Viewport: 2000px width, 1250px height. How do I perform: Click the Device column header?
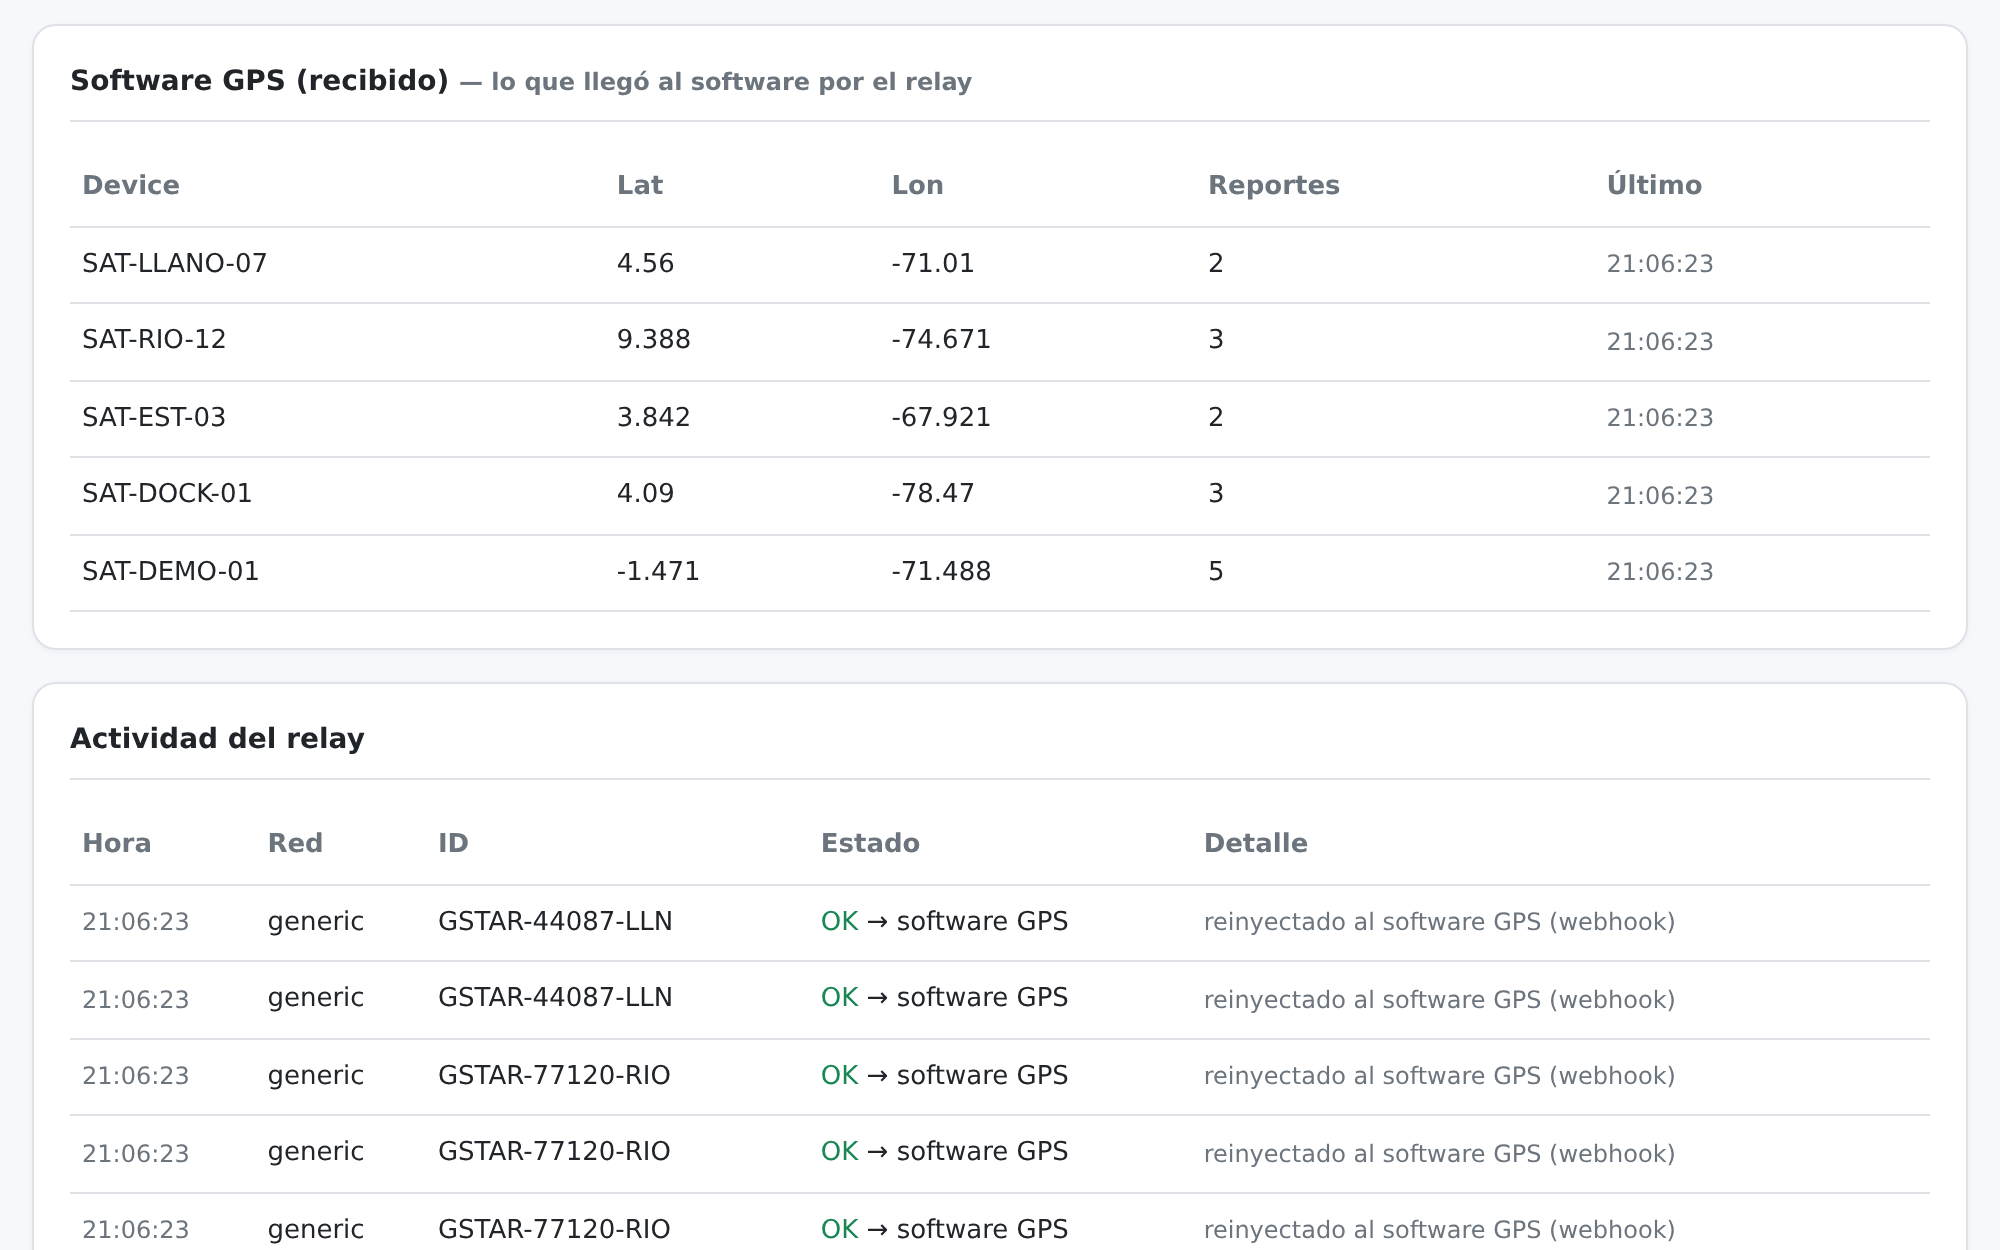(131, 185)
